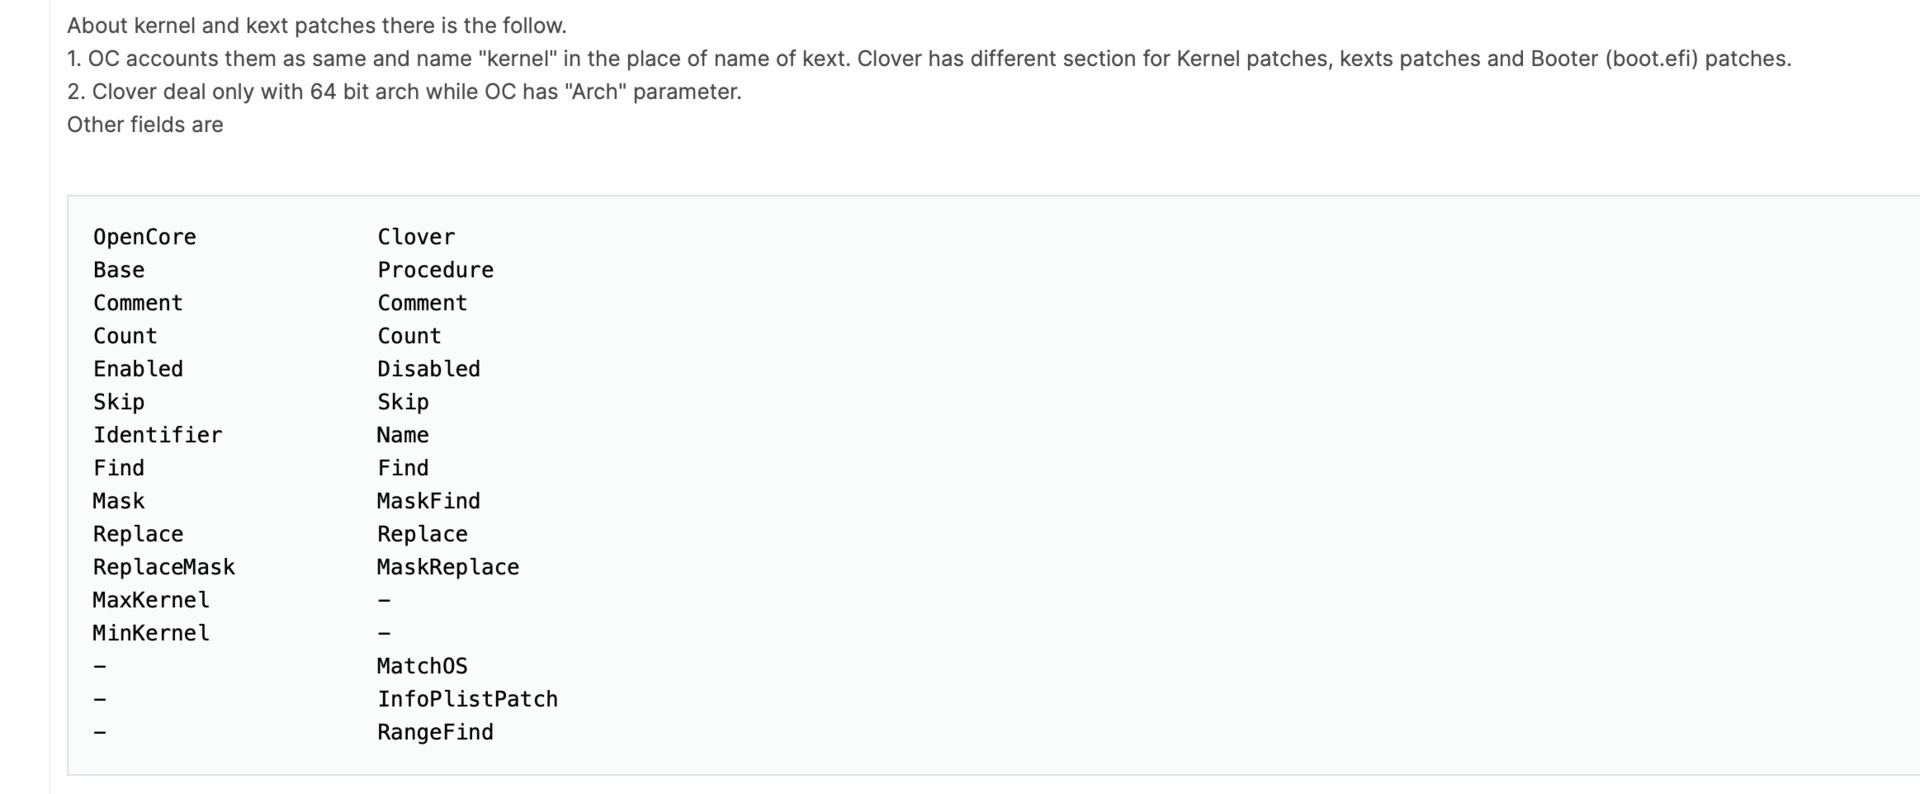Click the MatchOS field name
This screenshot has height=794, width=1920.
coord(422,666)
